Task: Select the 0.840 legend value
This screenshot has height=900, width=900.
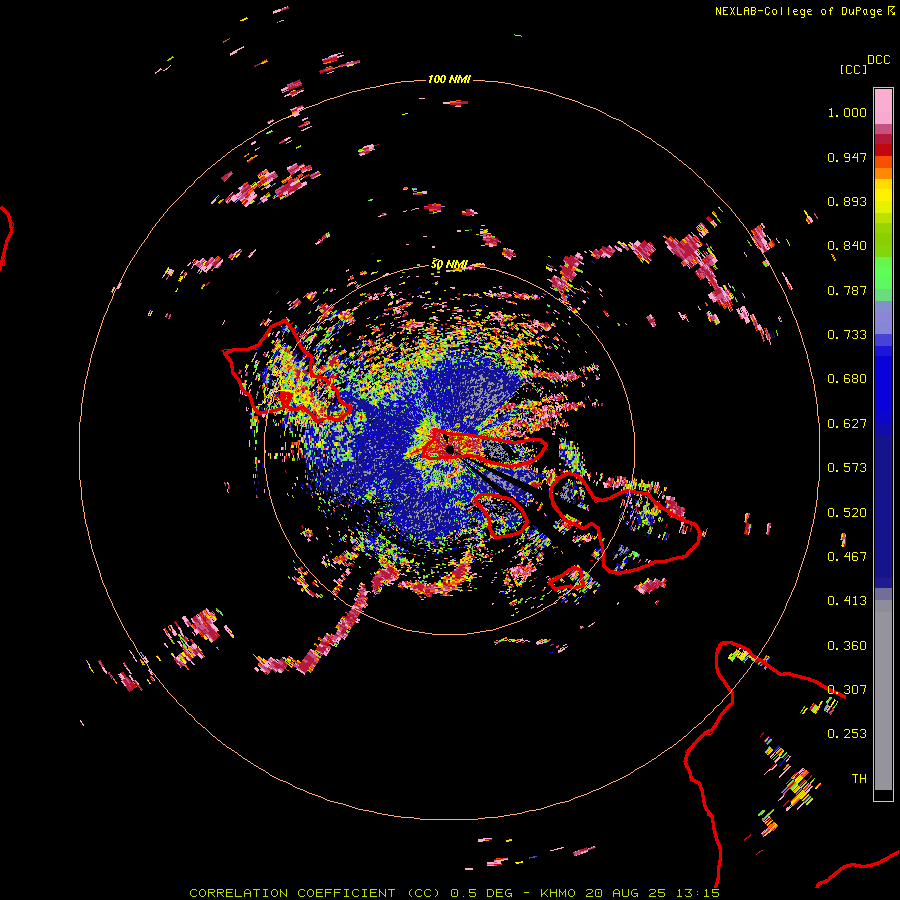Action: click(847, 246)
